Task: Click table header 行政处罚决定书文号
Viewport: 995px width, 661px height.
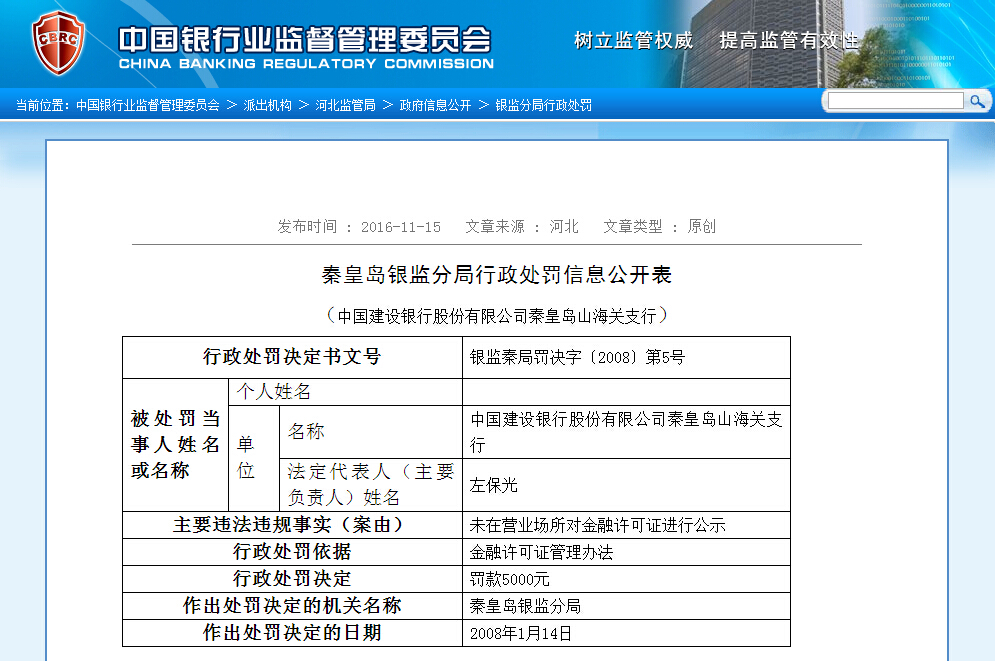Action: point(292,357)
